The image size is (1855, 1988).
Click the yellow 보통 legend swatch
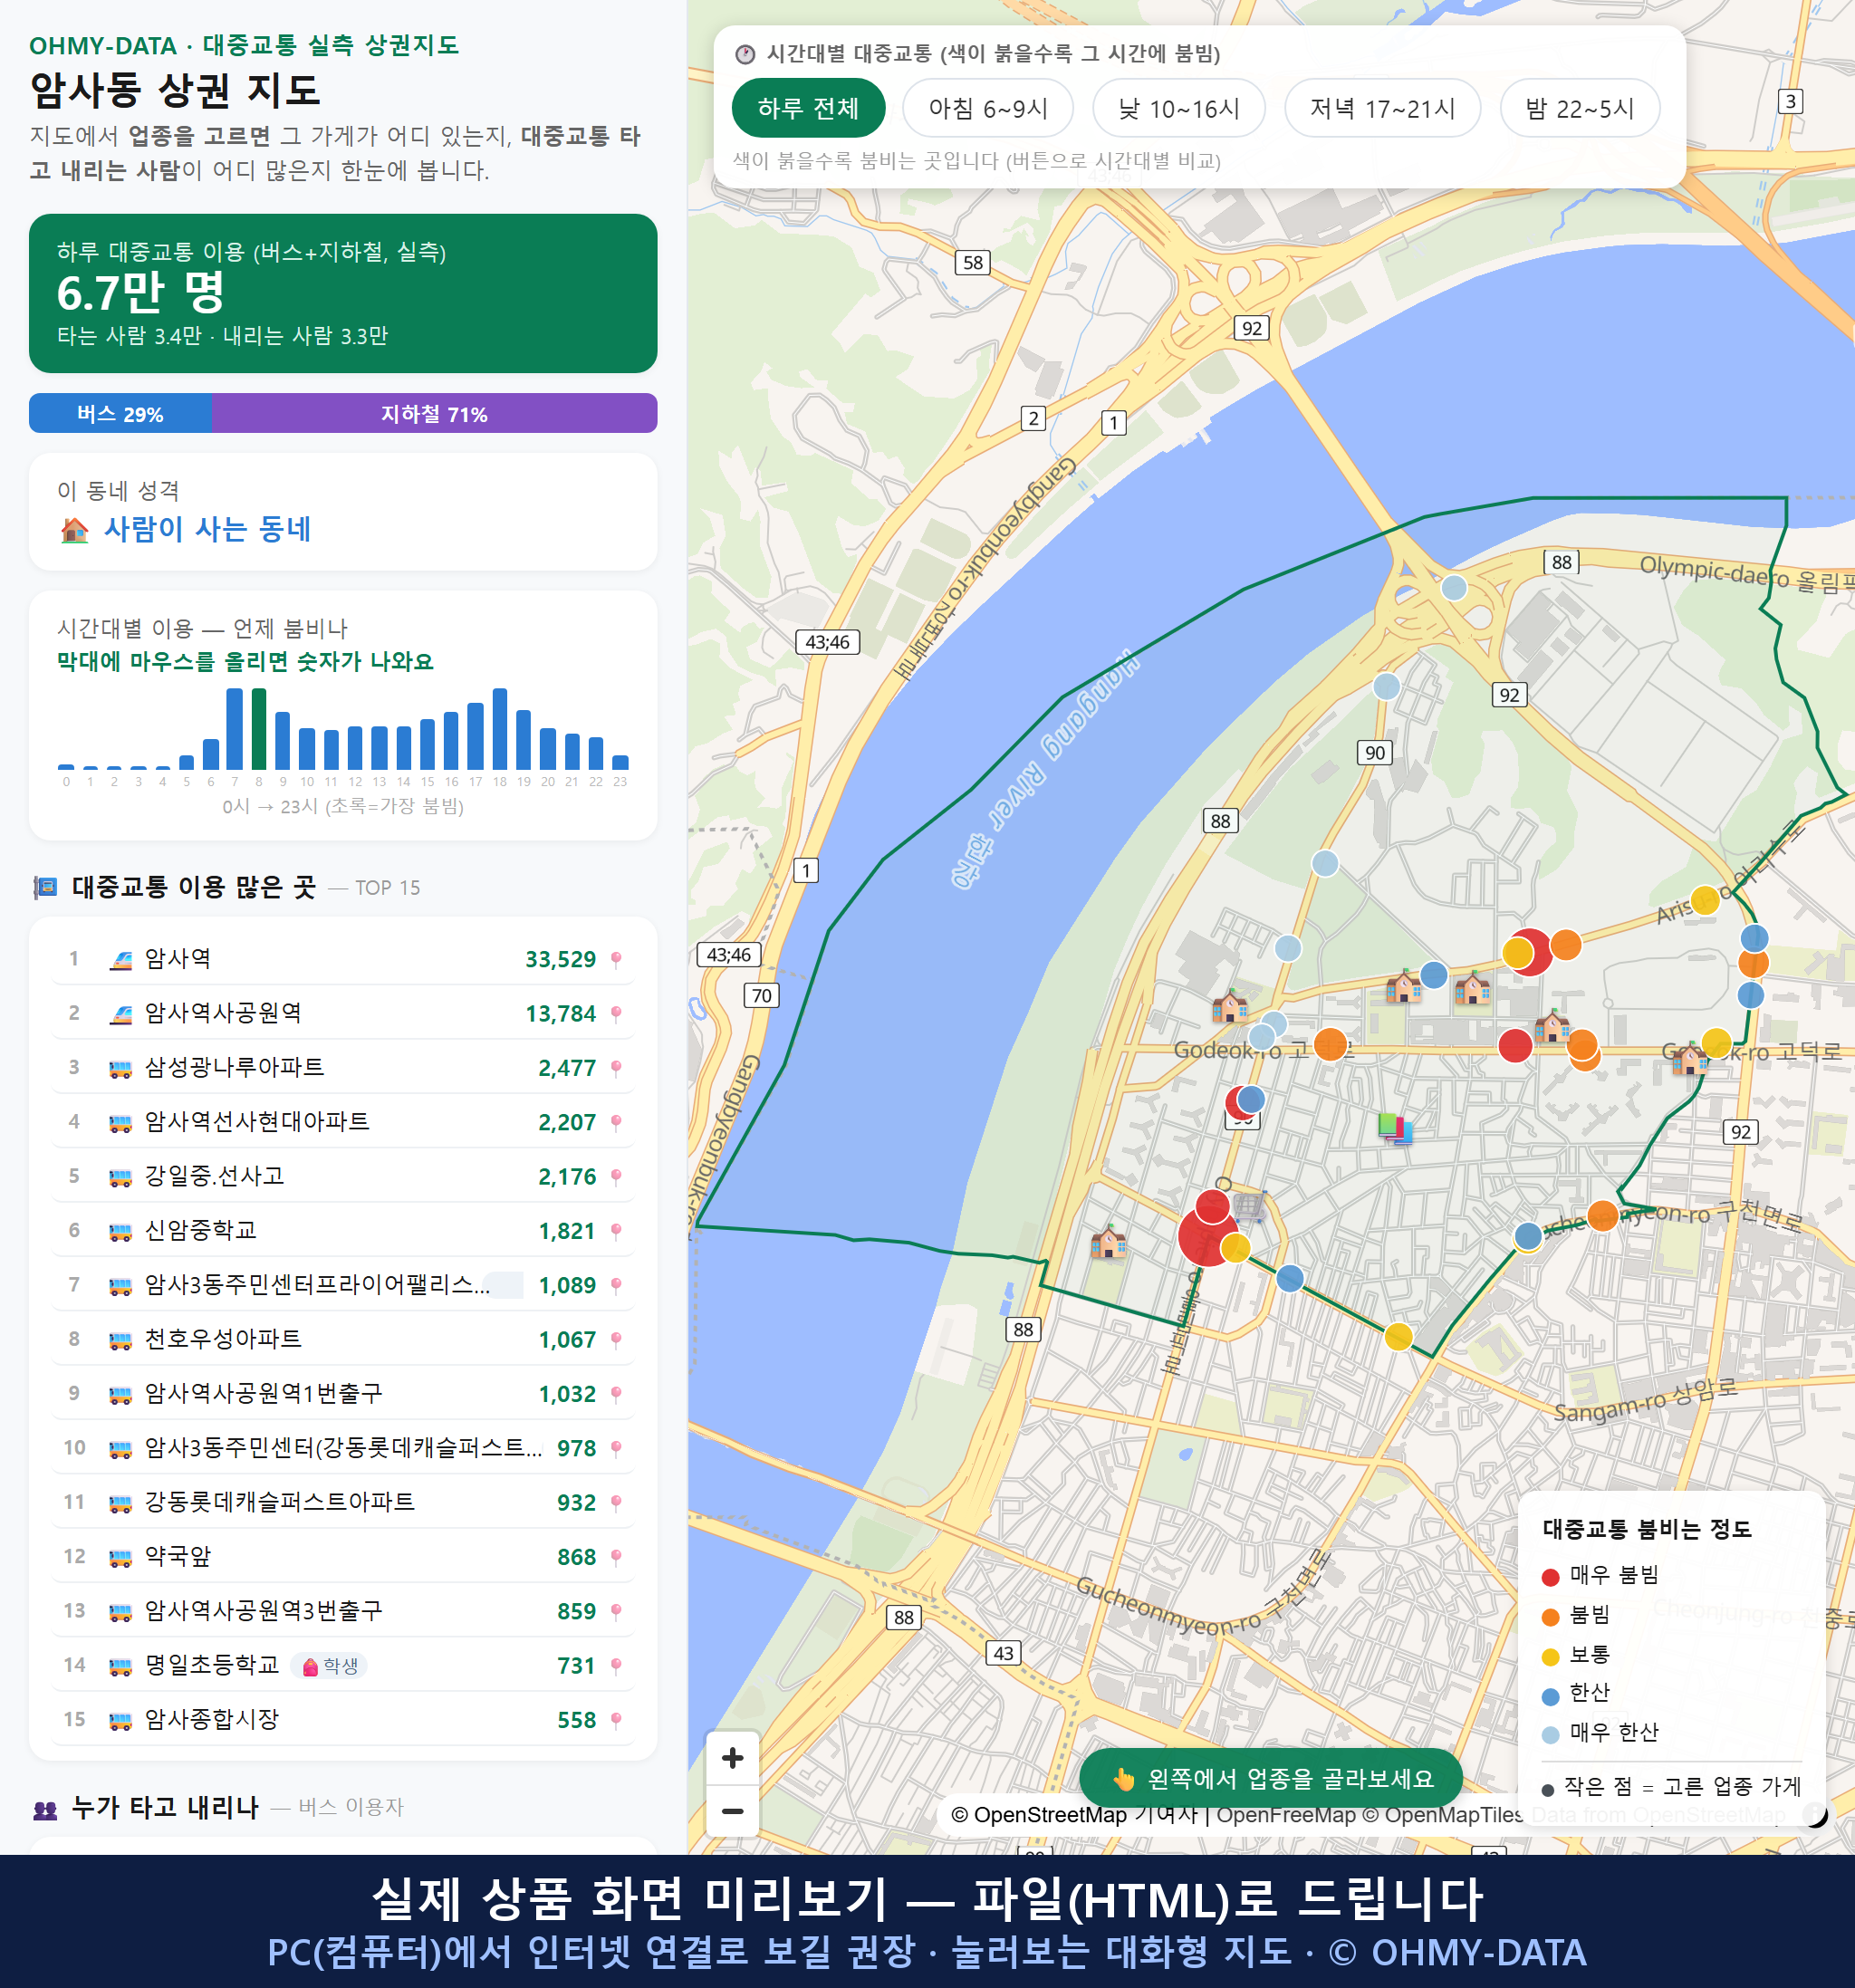[1550, 1656]
